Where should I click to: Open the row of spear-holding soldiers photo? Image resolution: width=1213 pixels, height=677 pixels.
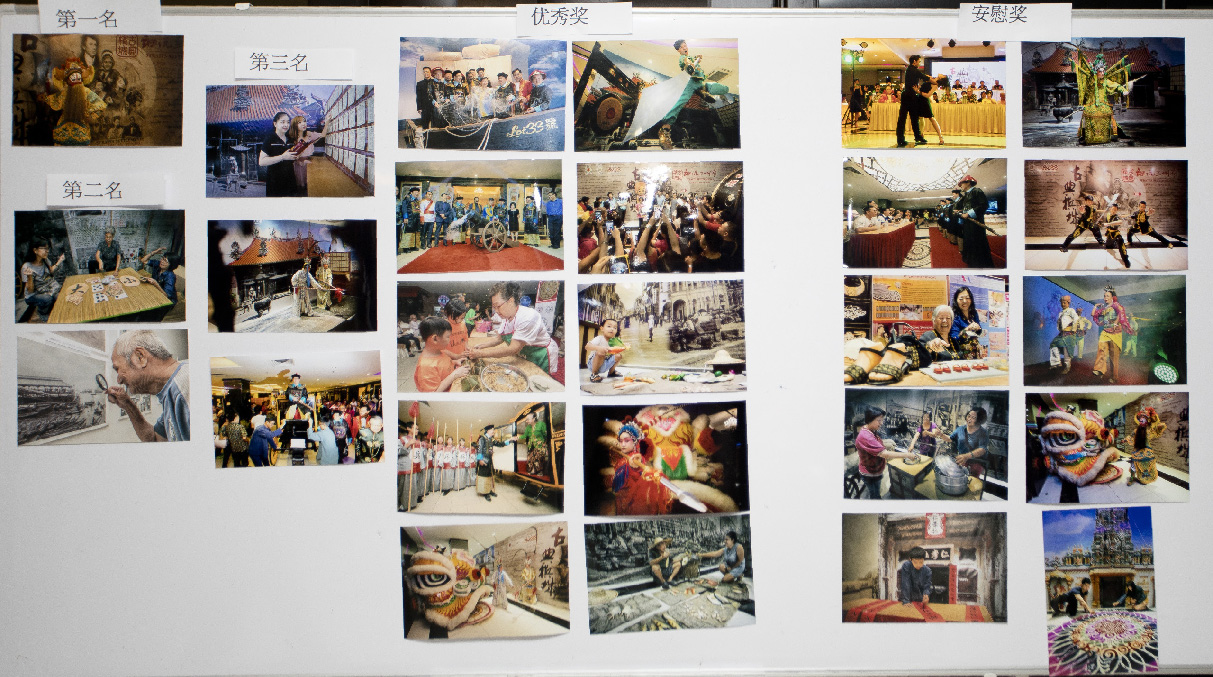pyautogui.click(x=482, y=457)
